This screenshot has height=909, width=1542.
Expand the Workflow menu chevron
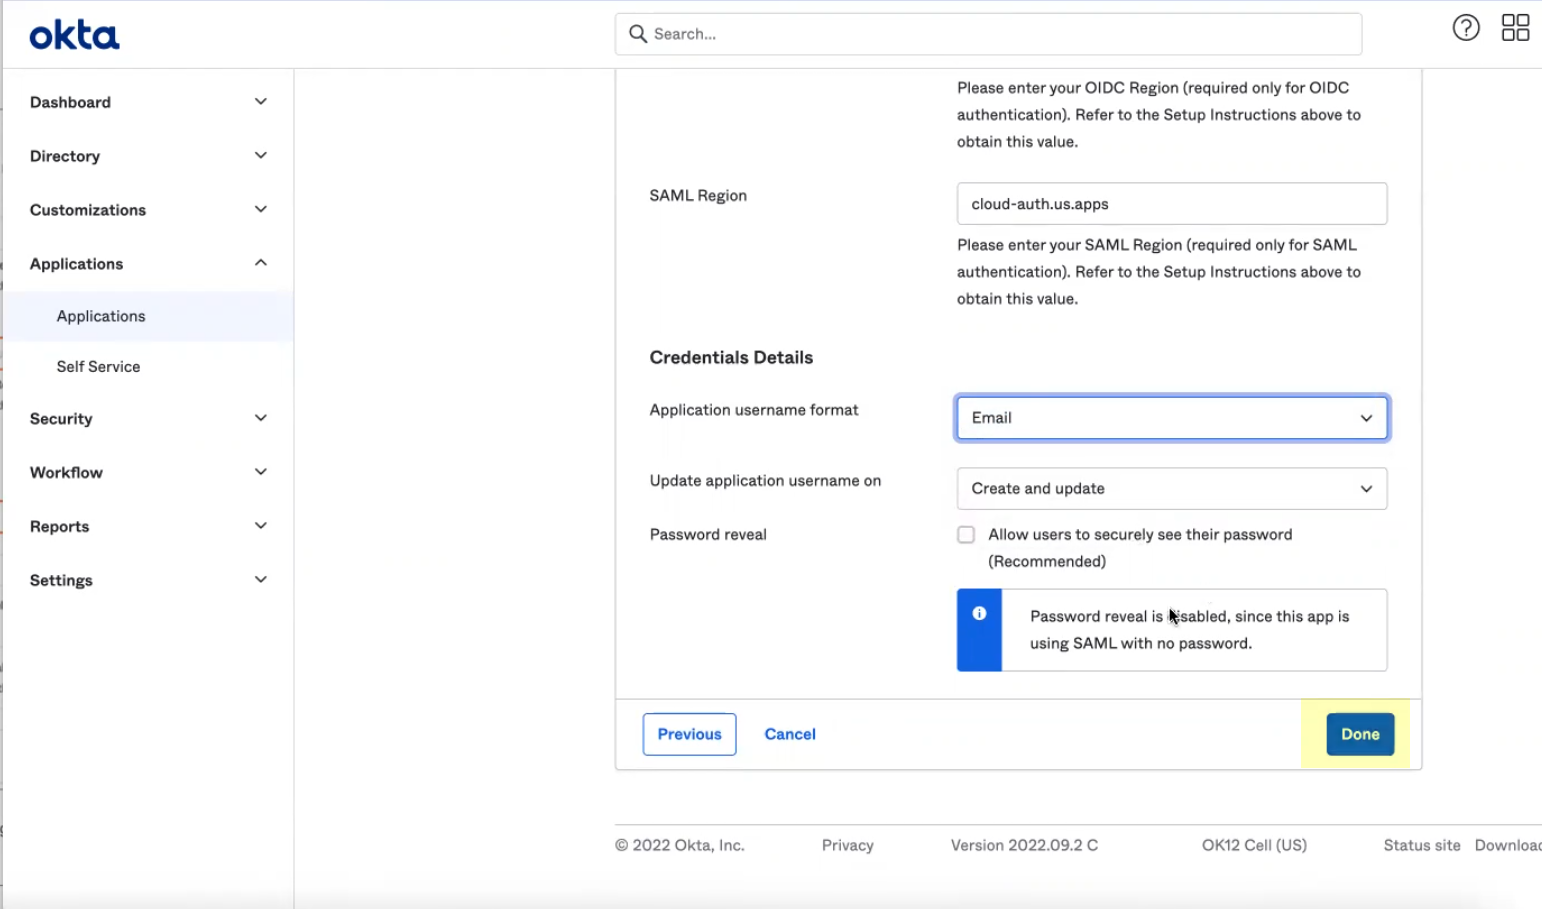click(x=261, y=472)
